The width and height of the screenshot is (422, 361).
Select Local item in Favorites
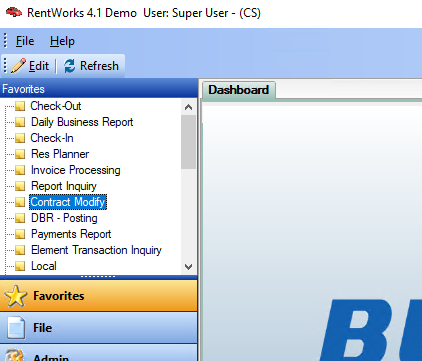click(x=44, y=266)
